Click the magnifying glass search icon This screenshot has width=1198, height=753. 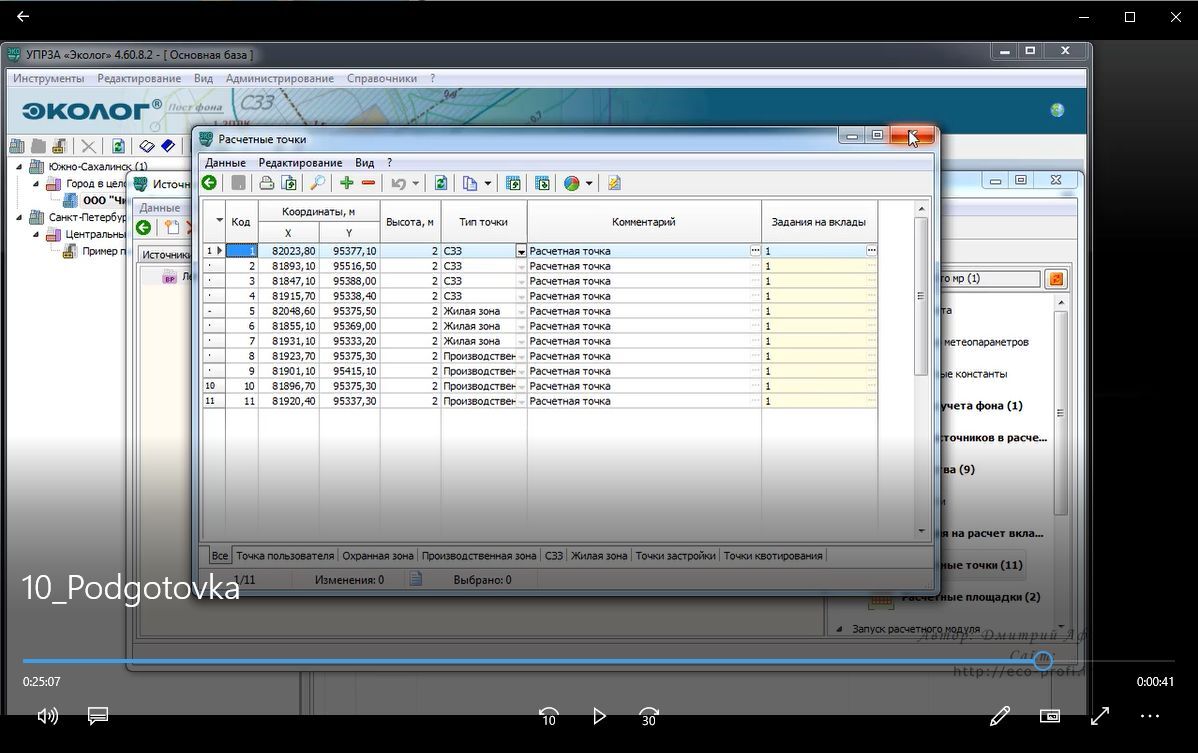[317, 183]
